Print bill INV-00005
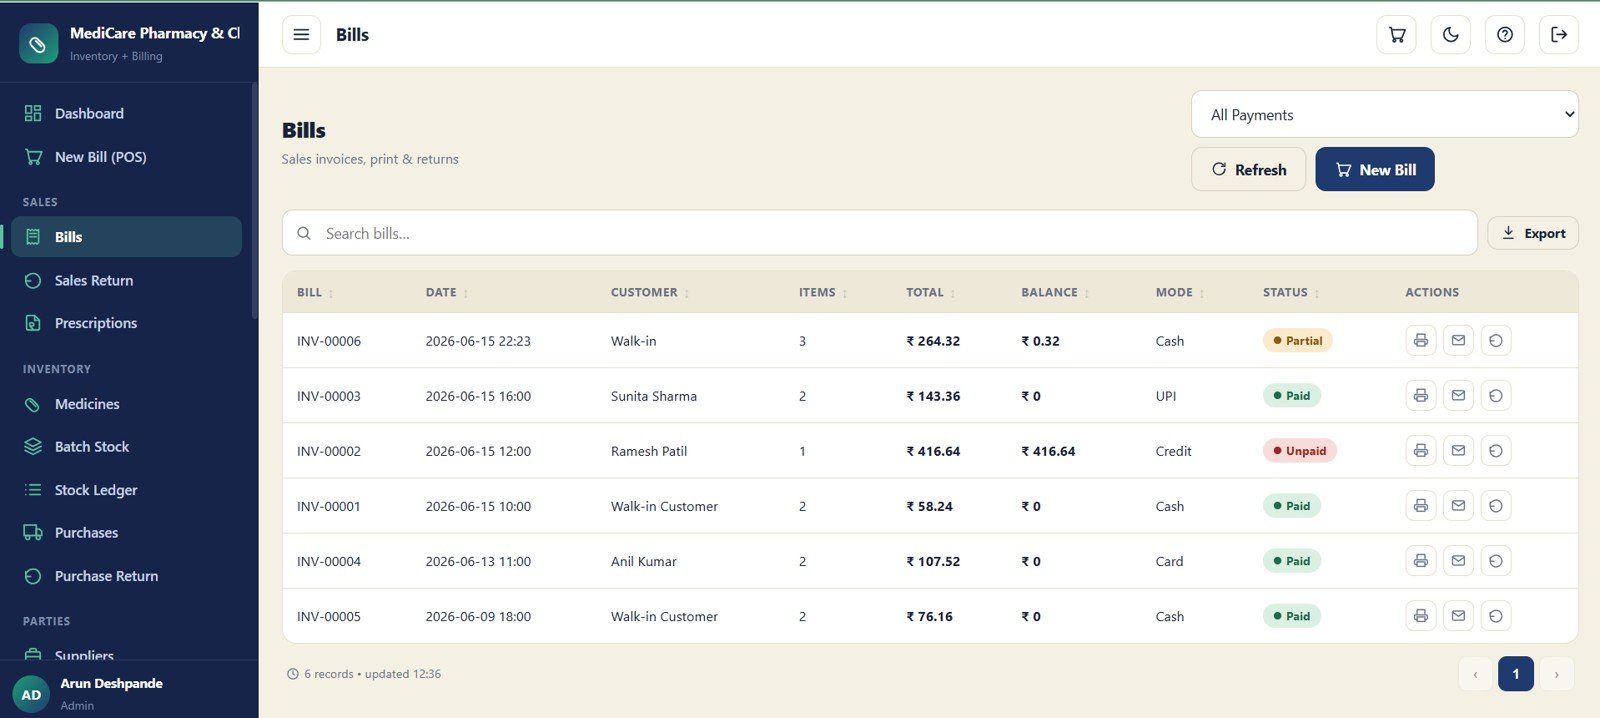The image size is (1600, 718). pyautogui.click(x=1421, y=616)
